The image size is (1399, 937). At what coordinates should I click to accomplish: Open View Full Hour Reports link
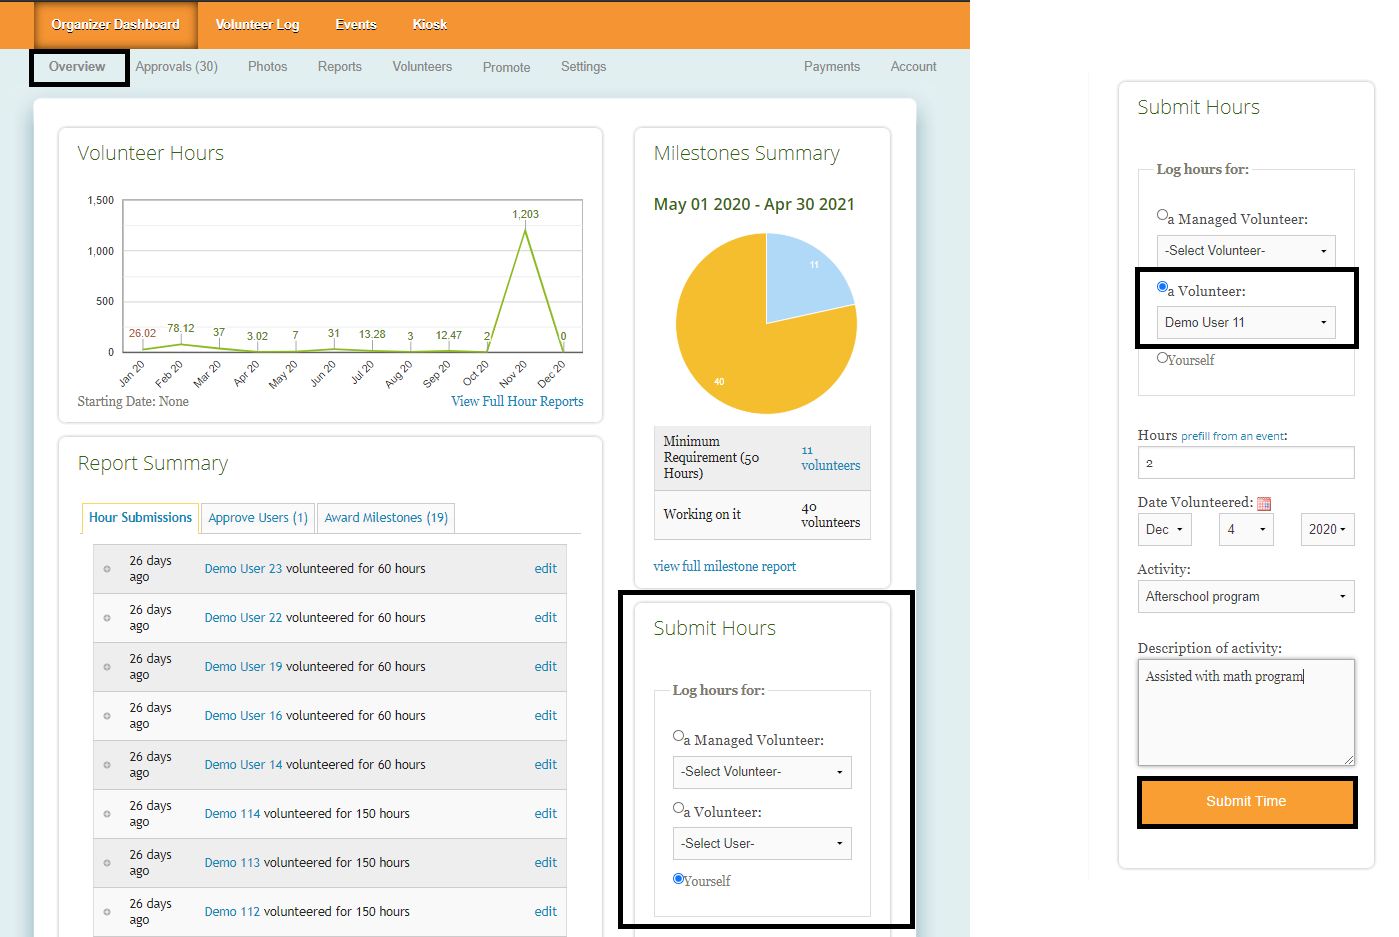[x=517, y=401]
